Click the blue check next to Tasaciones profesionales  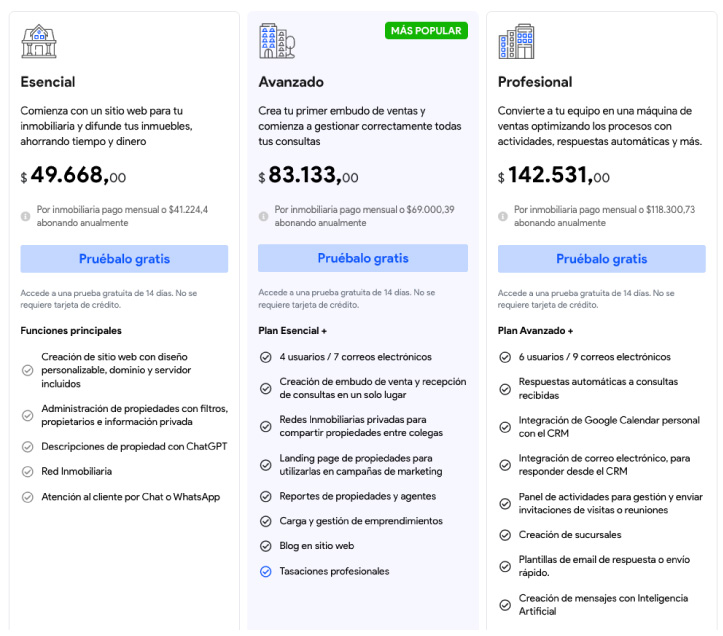click(265, 572)
